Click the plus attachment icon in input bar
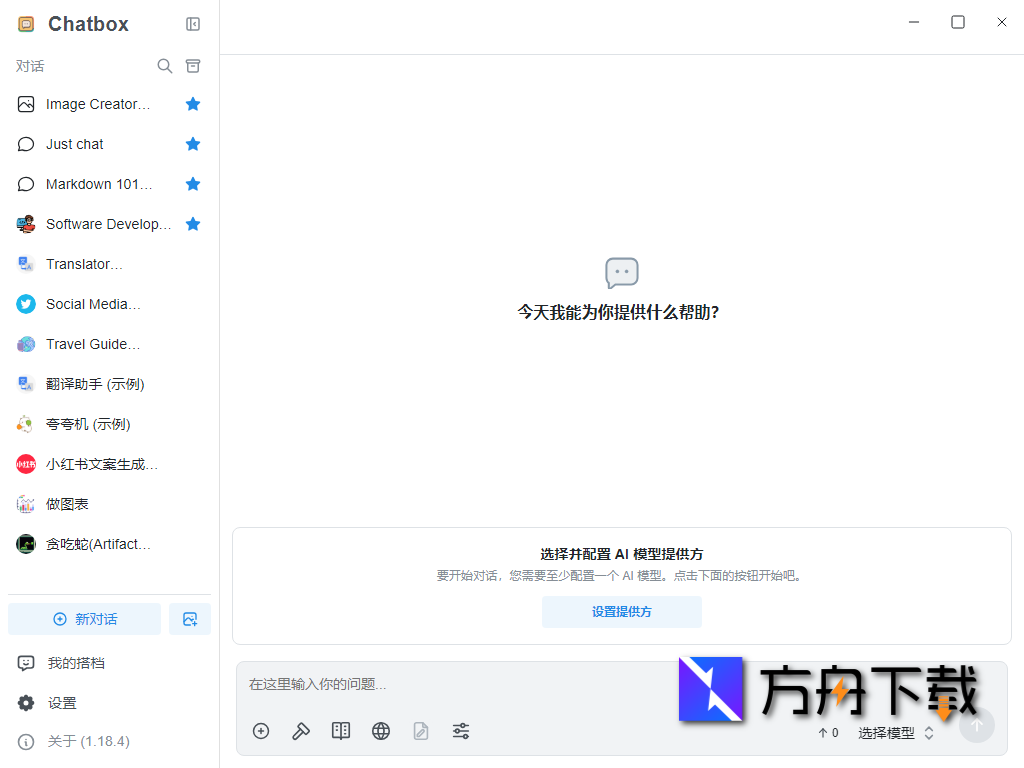The height and width of the screenshot is (768, 1024). click(x=261, y=731)
